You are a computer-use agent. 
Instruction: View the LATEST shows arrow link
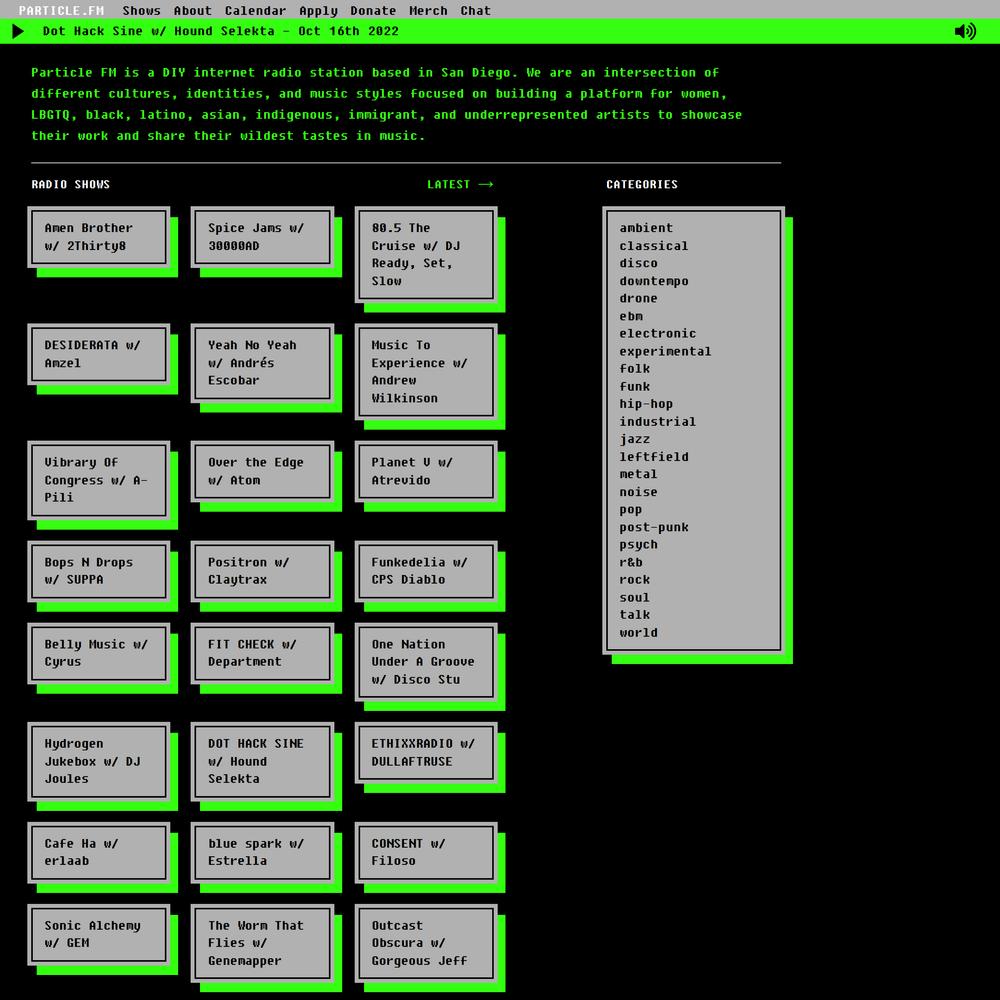(x=460, y=184)
